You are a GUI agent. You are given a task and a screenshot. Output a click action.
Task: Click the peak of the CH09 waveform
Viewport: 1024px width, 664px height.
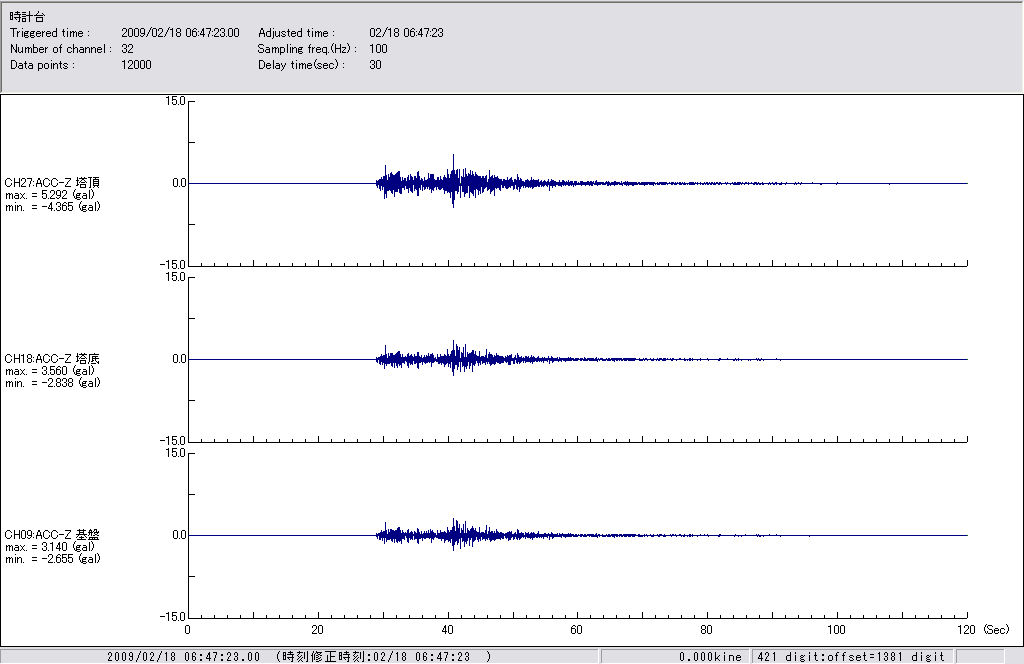(454, 521)
